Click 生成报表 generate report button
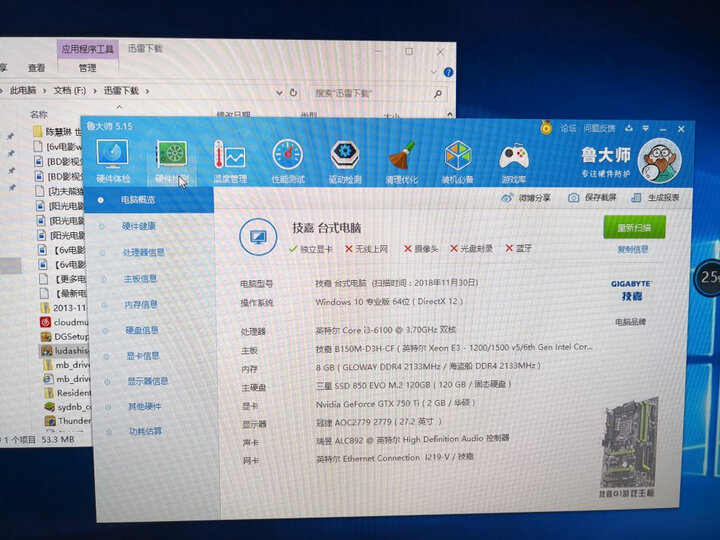720x540 pixels. [x=655, y=198]
